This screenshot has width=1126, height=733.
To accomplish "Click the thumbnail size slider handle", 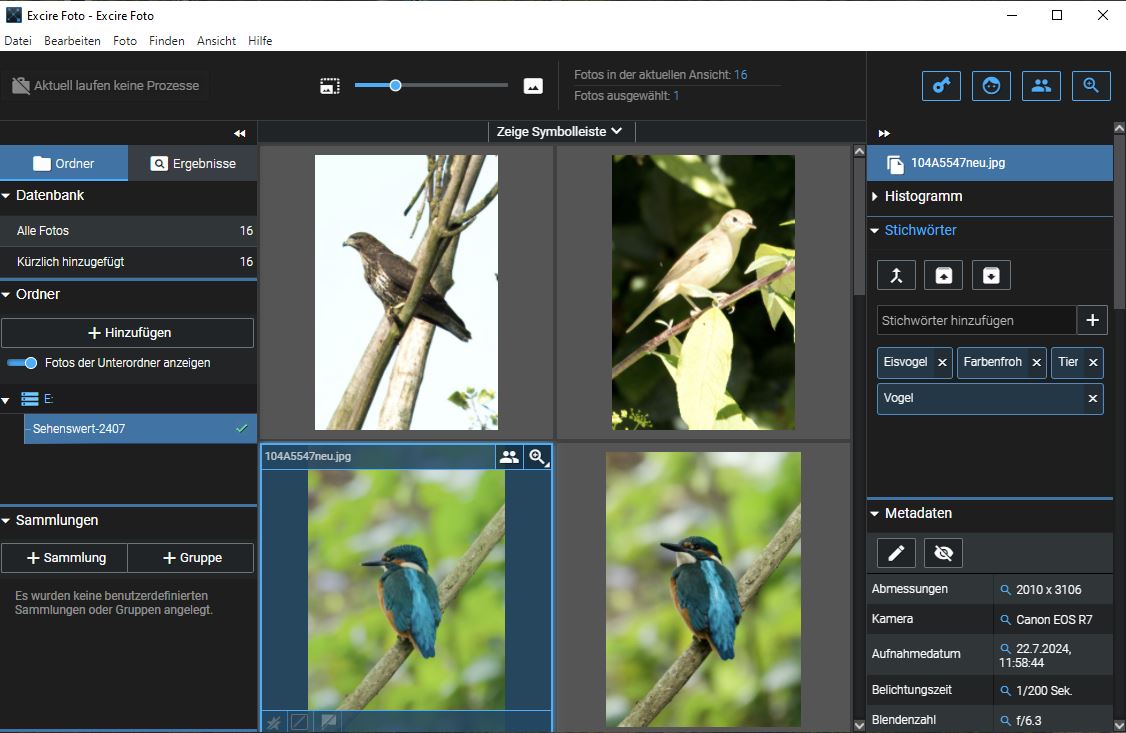I will [x=395, y=86].
